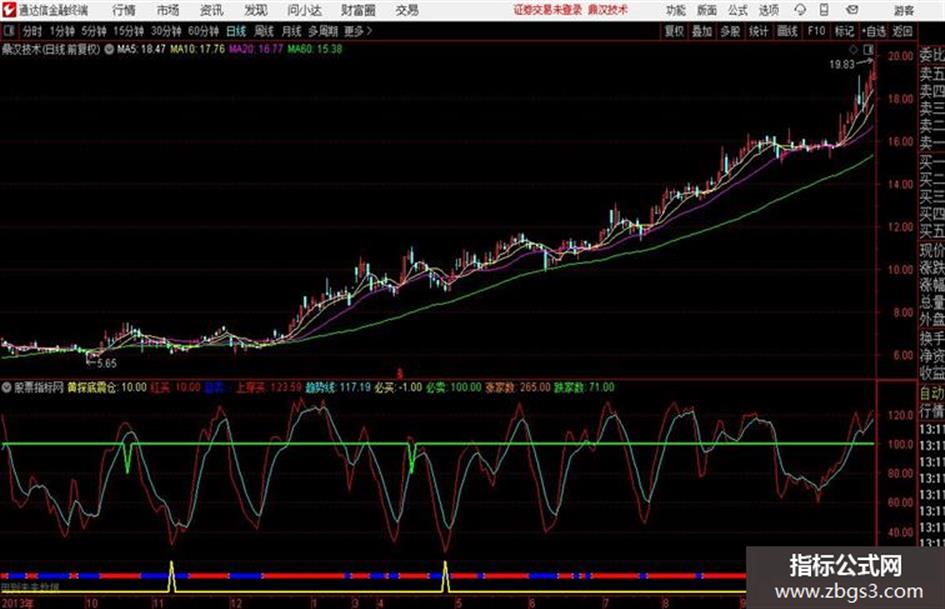Open the 资讯 menu

point(212,10)
